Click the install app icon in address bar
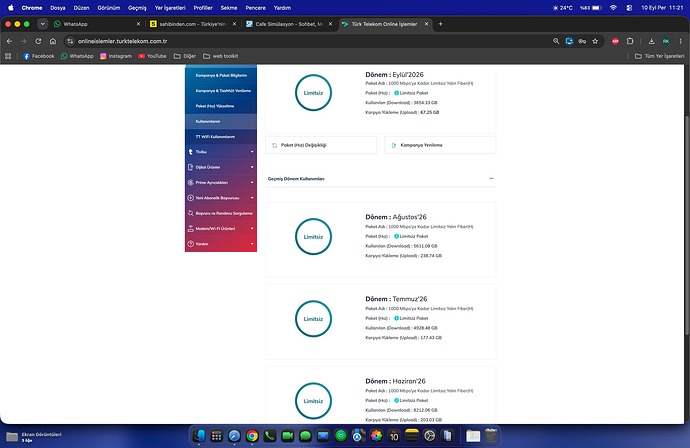690x448 pixels. [x=569, y=41]
